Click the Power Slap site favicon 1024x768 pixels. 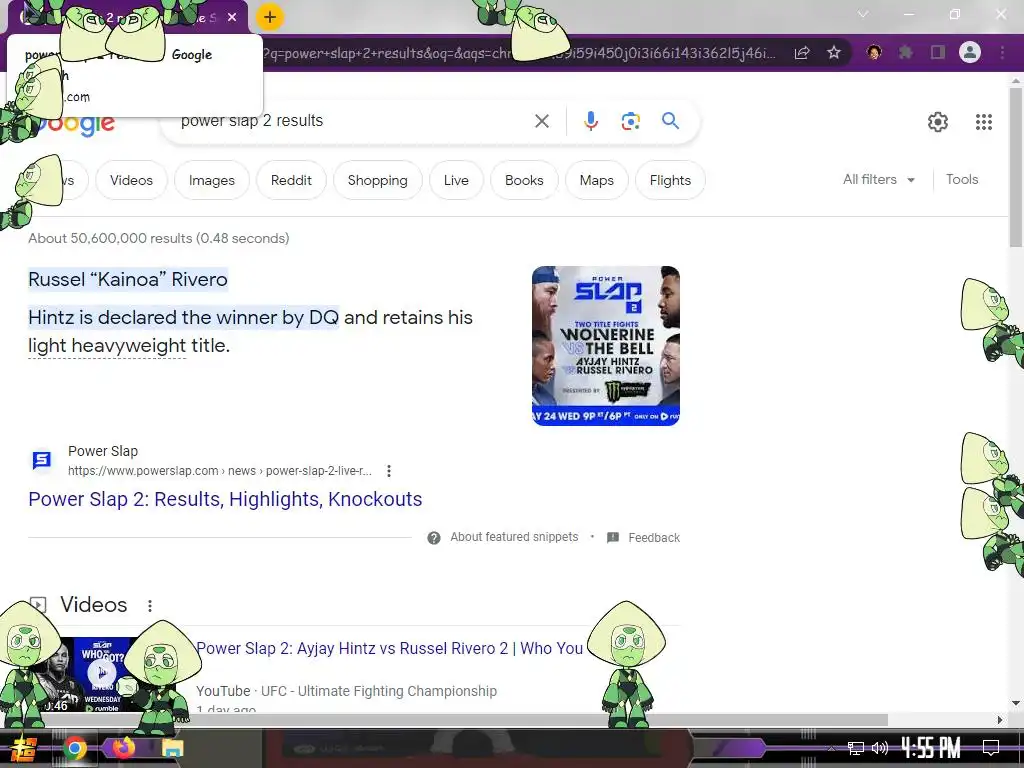pos(42,460)
